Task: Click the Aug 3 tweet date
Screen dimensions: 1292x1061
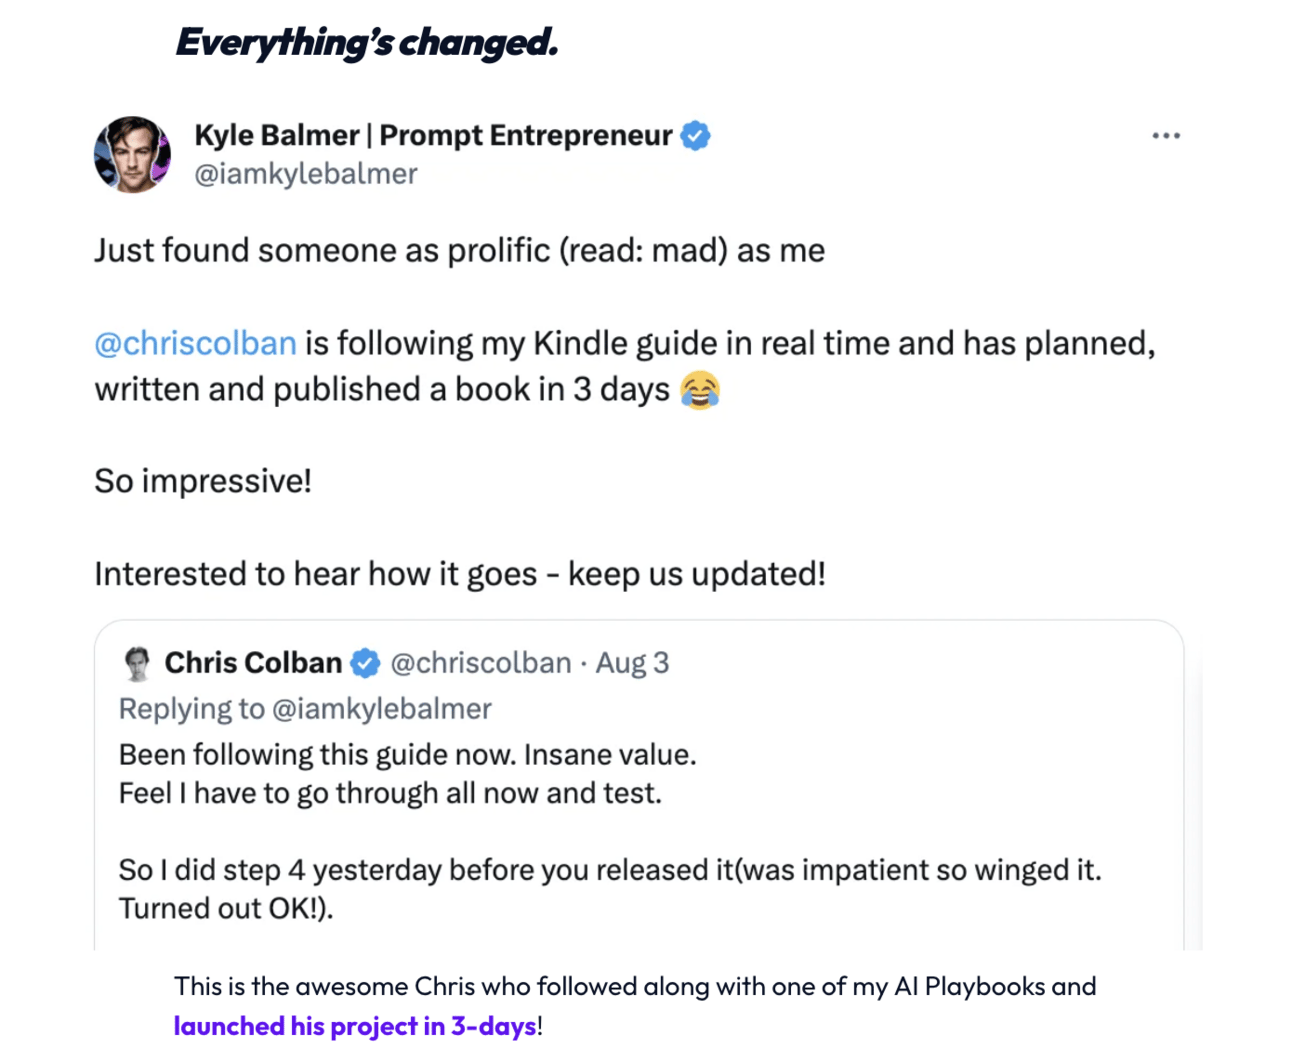Action: click(x=632, y=663)
